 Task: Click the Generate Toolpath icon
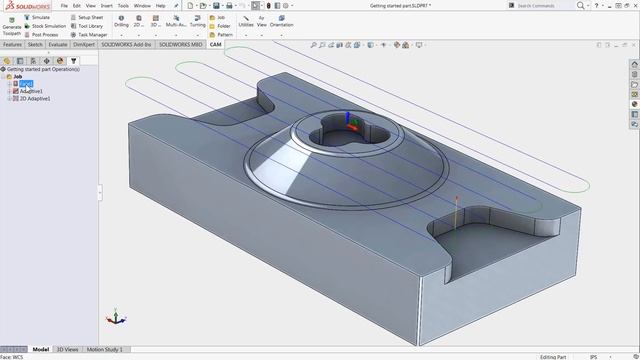click(12, 20)
